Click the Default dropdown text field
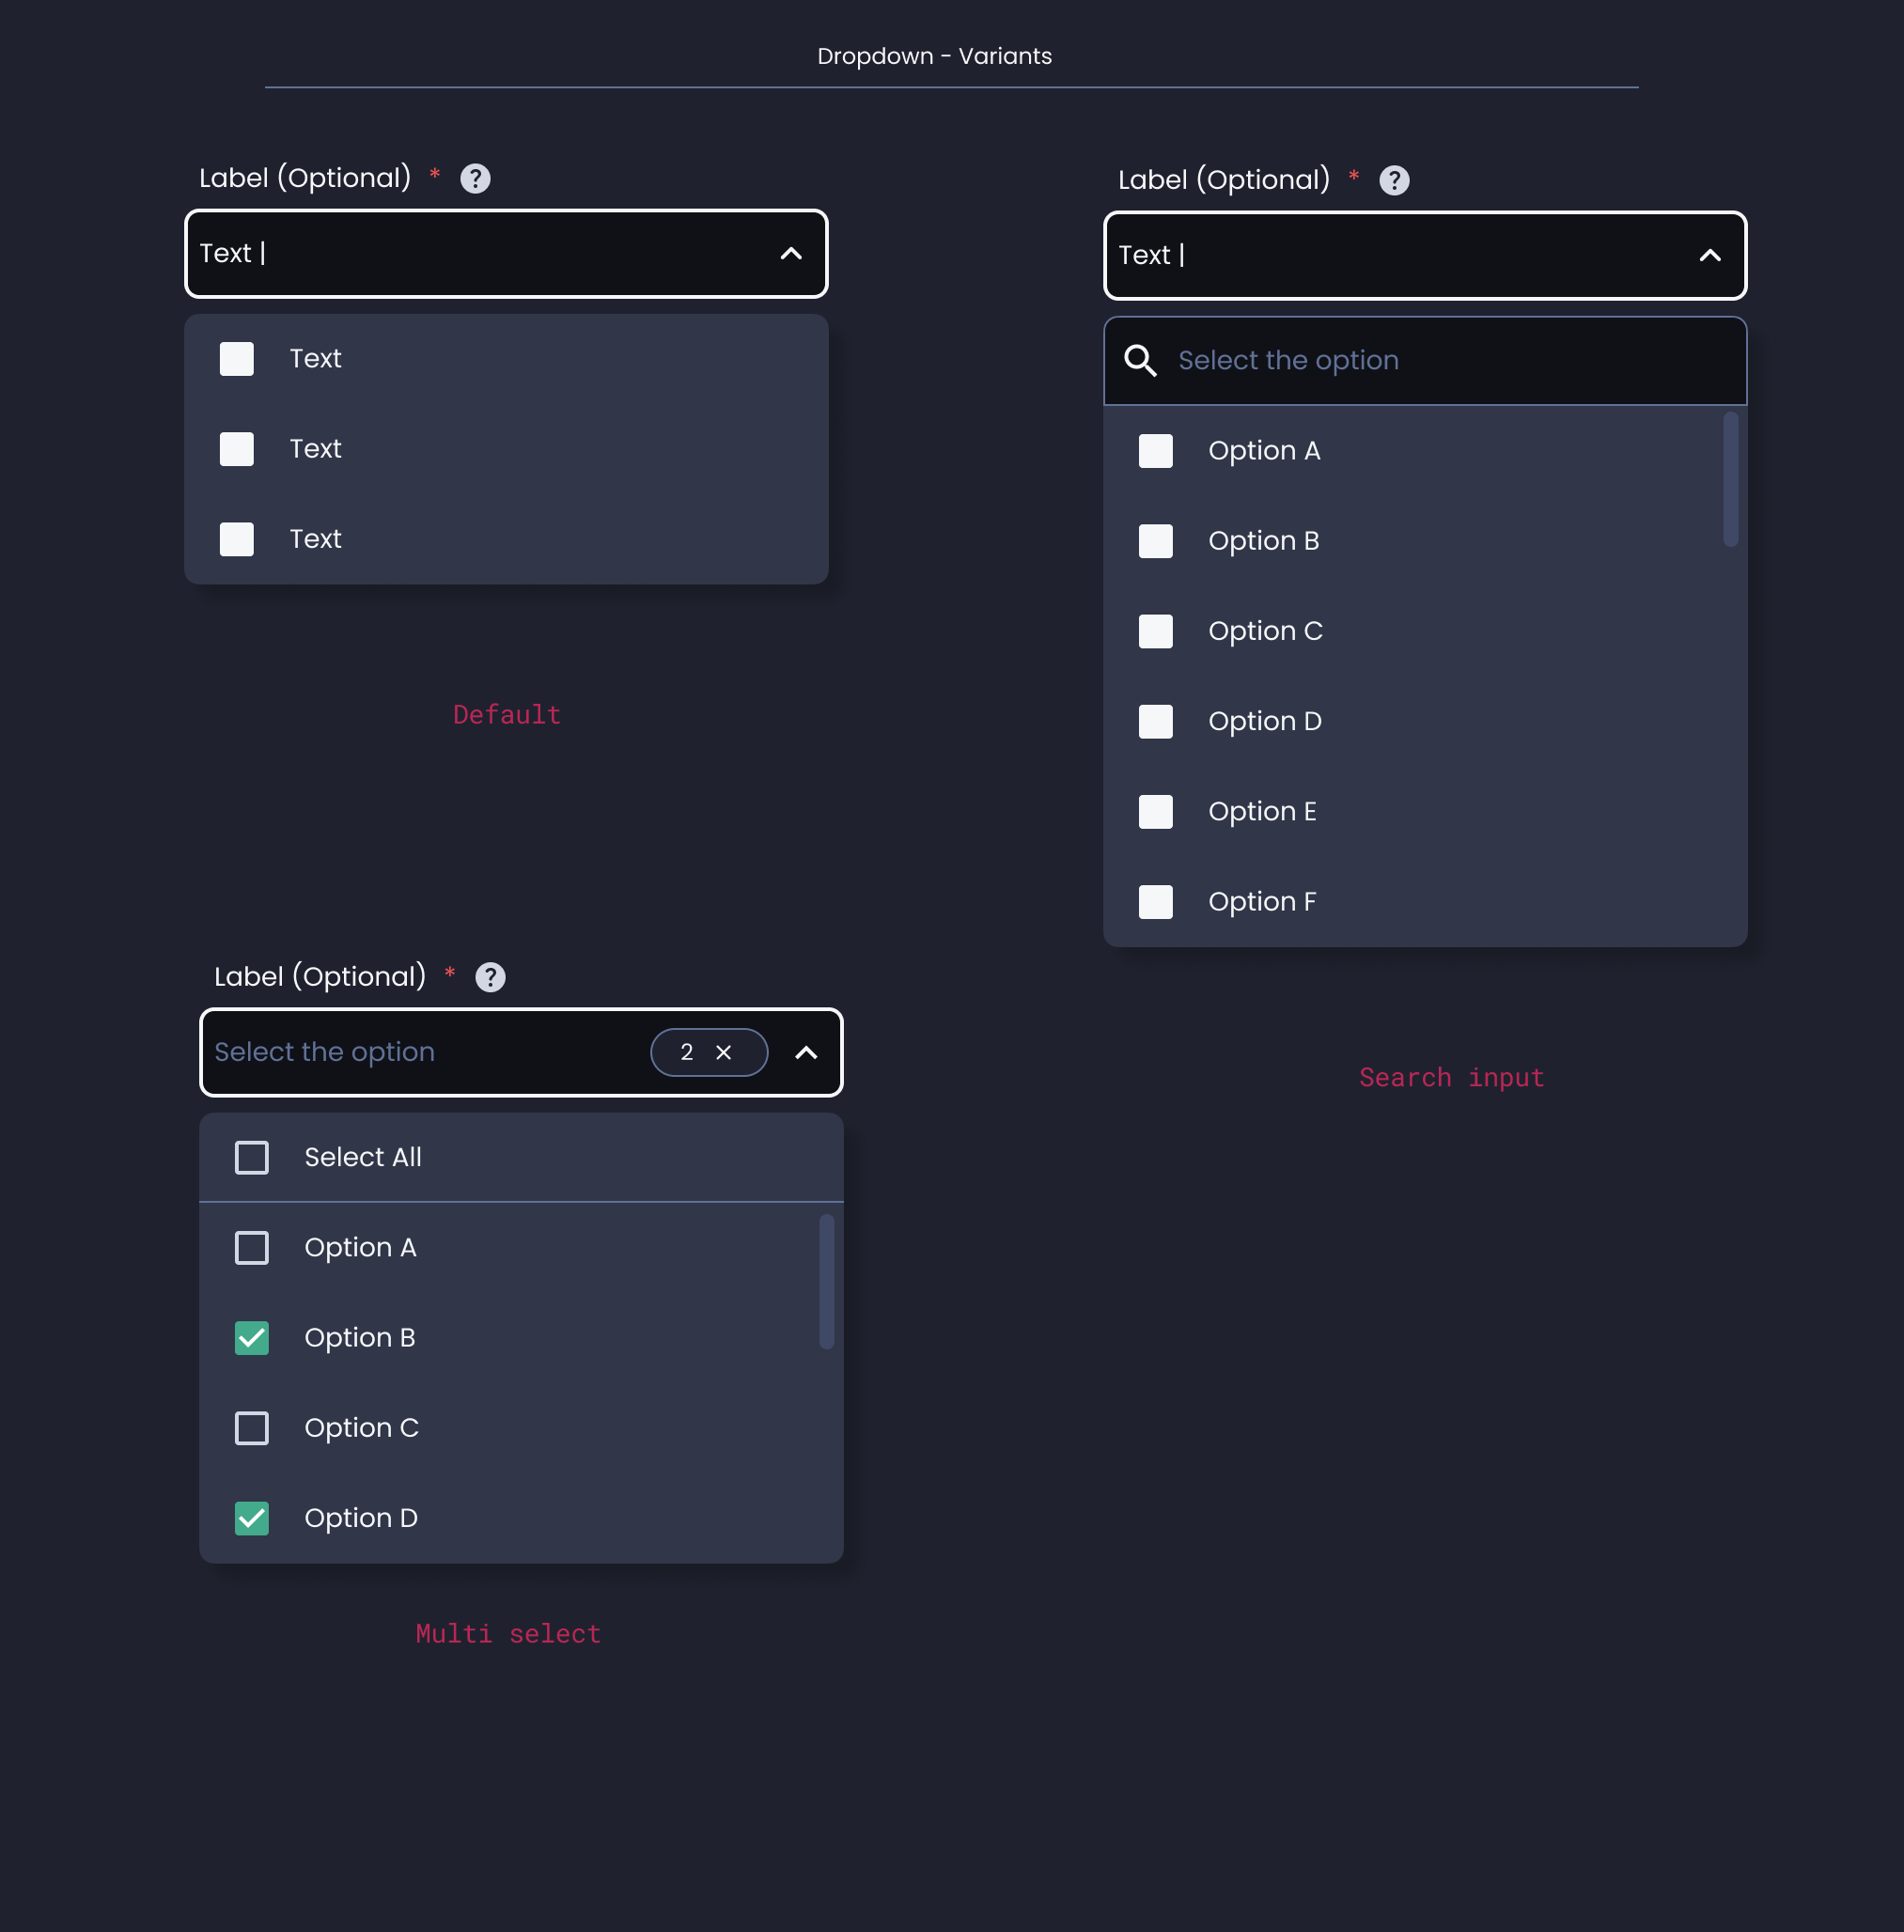This screenshot has height=1932, width=1904. click(x=506, y=254)
